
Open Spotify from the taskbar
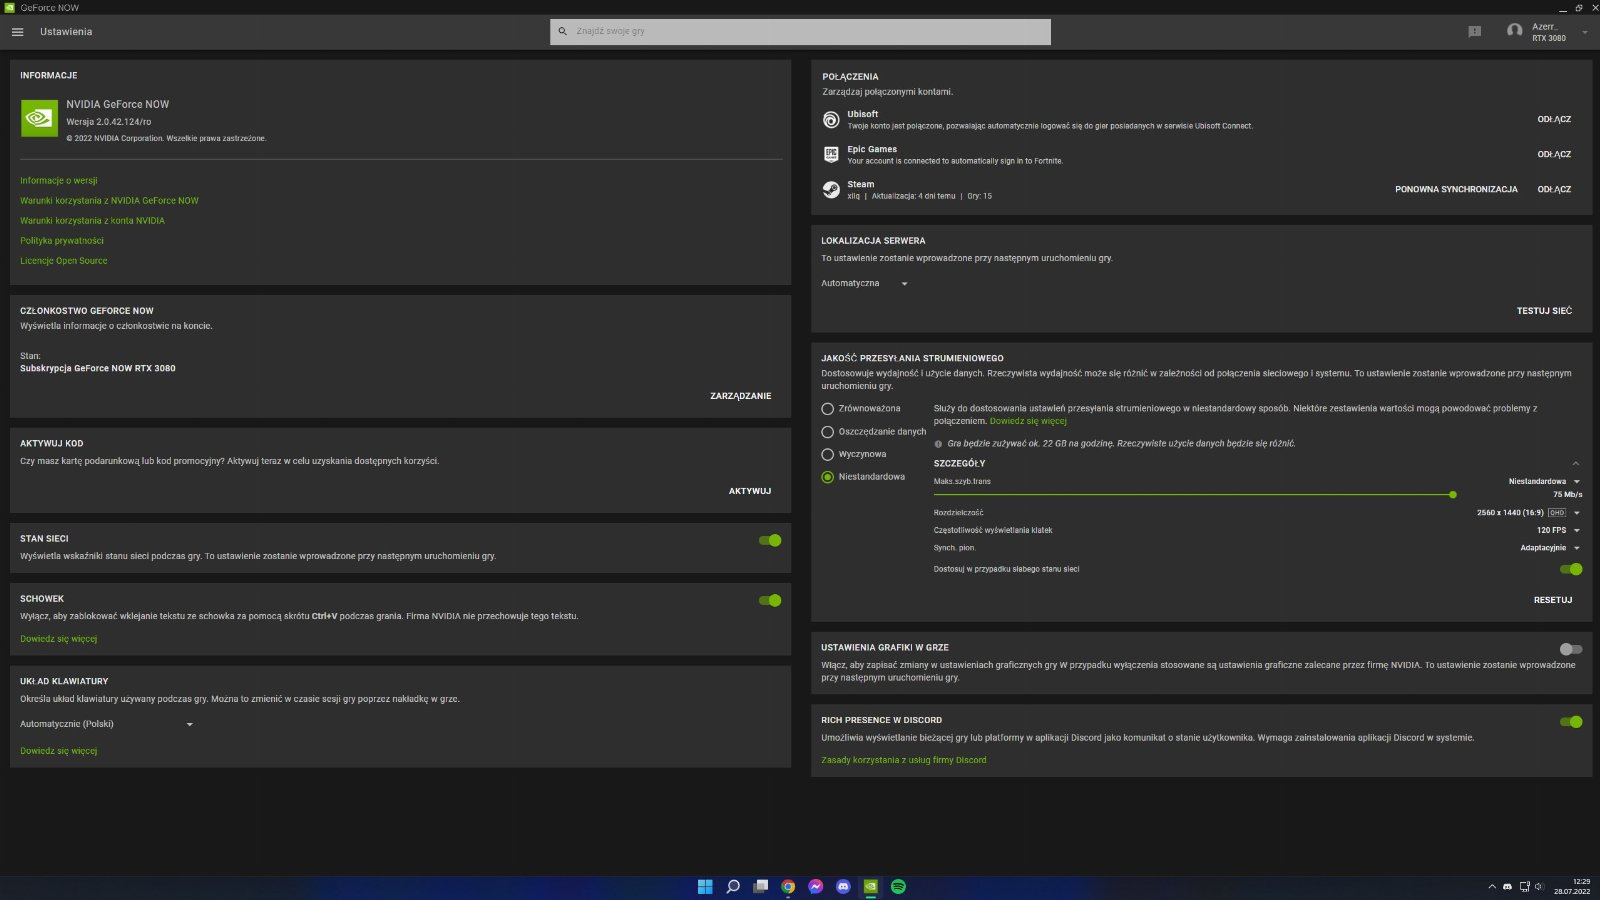(898, 887)
